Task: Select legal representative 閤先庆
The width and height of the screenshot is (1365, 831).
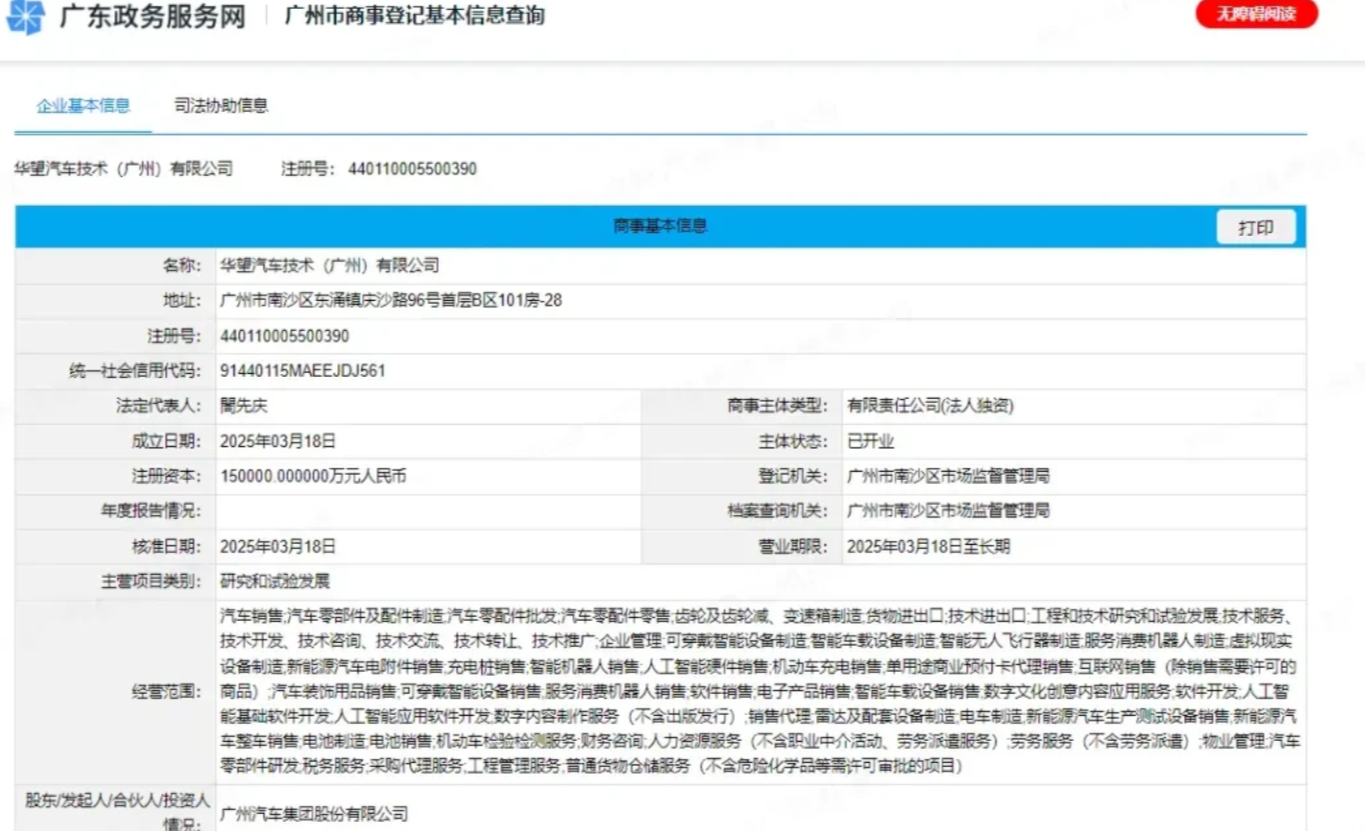Action: pyautogui.click(x=244, y=406)
